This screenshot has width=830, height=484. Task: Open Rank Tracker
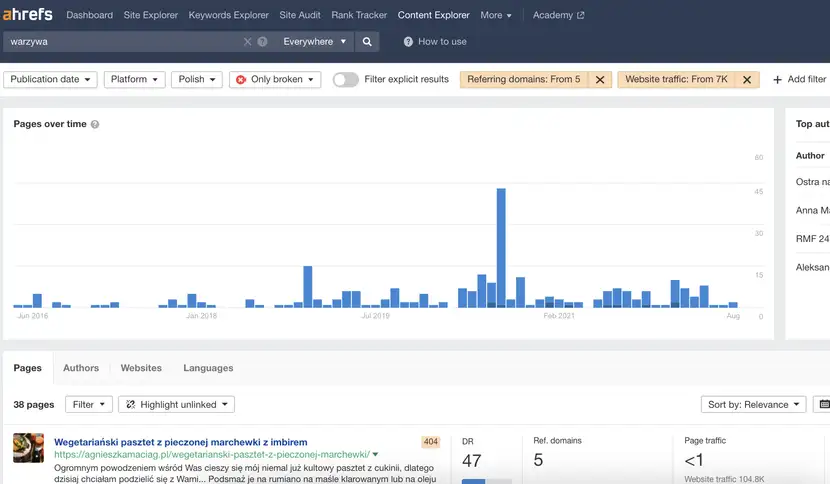click(x=359, y=15)
